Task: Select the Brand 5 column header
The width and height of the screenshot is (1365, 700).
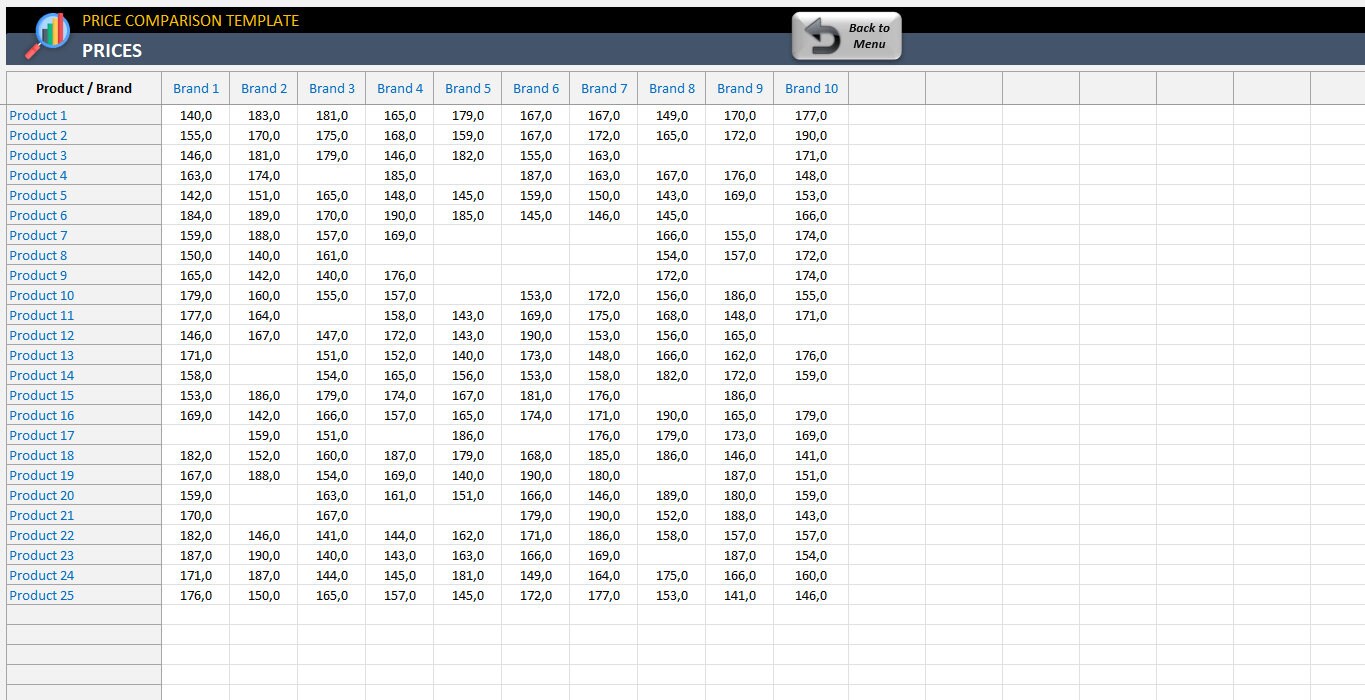Action: [x=468, y=88]
